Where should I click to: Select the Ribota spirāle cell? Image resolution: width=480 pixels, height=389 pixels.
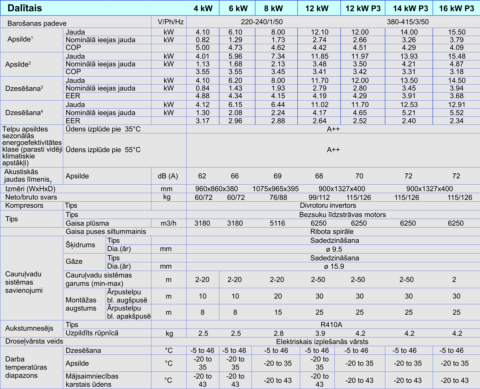[332, 231]
